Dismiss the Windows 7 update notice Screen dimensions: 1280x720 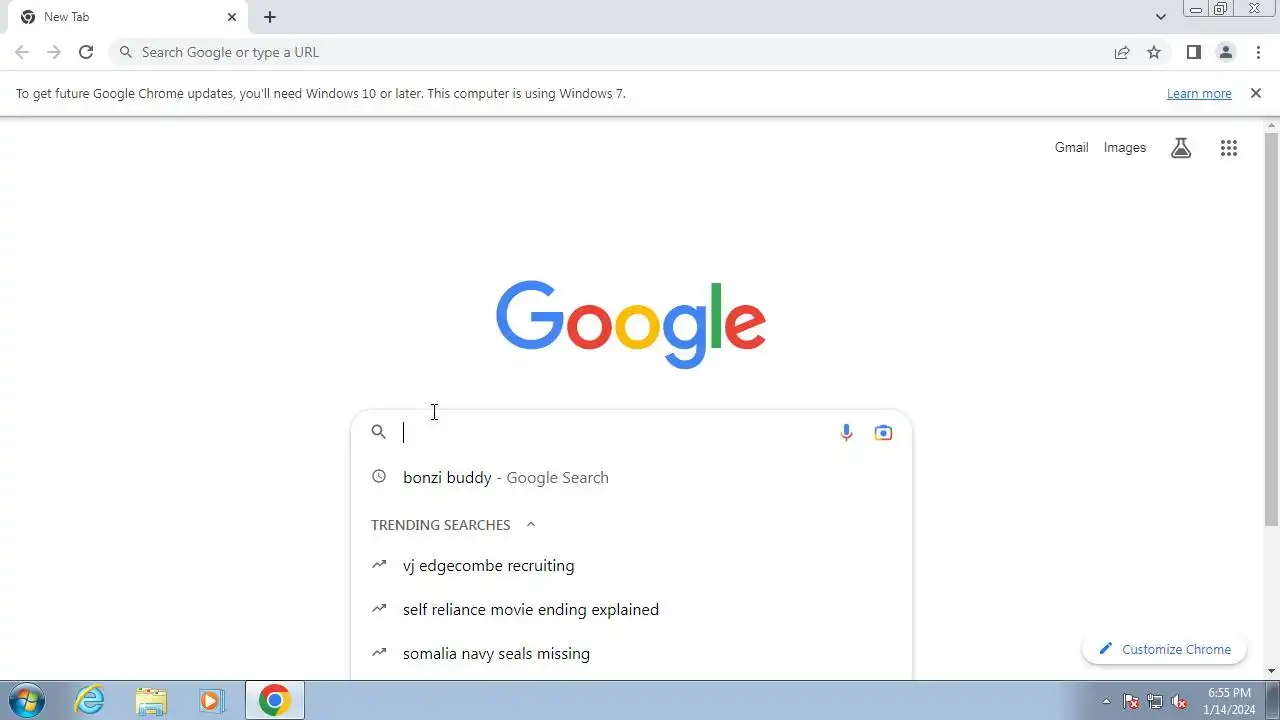click(x=1256, y=93)
